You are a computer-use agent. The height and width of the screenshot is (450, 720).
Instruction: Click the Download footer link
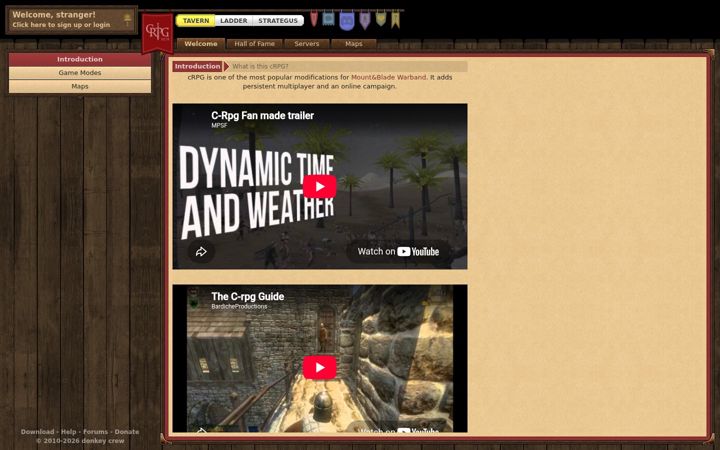[37, 432]
